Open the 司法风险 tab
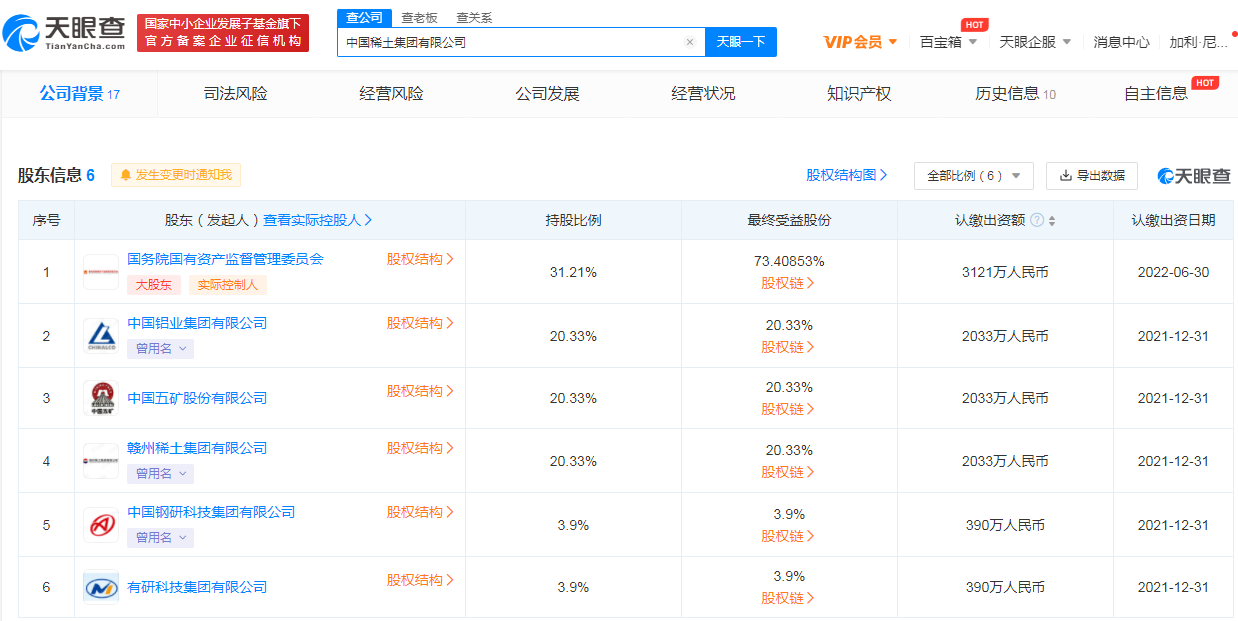Image resolution: width=1238 pixels, height=621 pixels. pos(235,94)
